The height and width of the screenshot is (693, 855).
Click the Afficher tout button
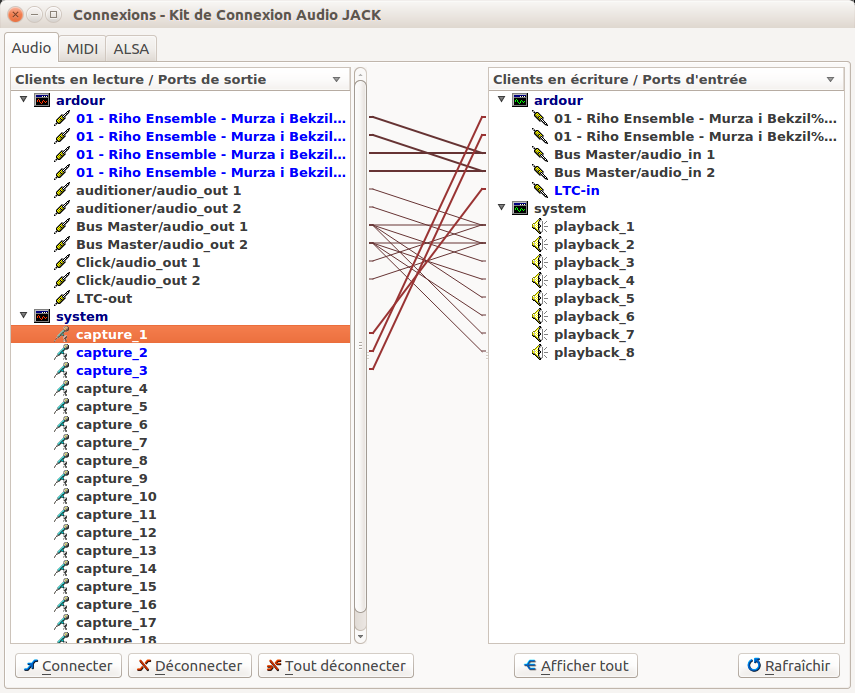(576, 666)
